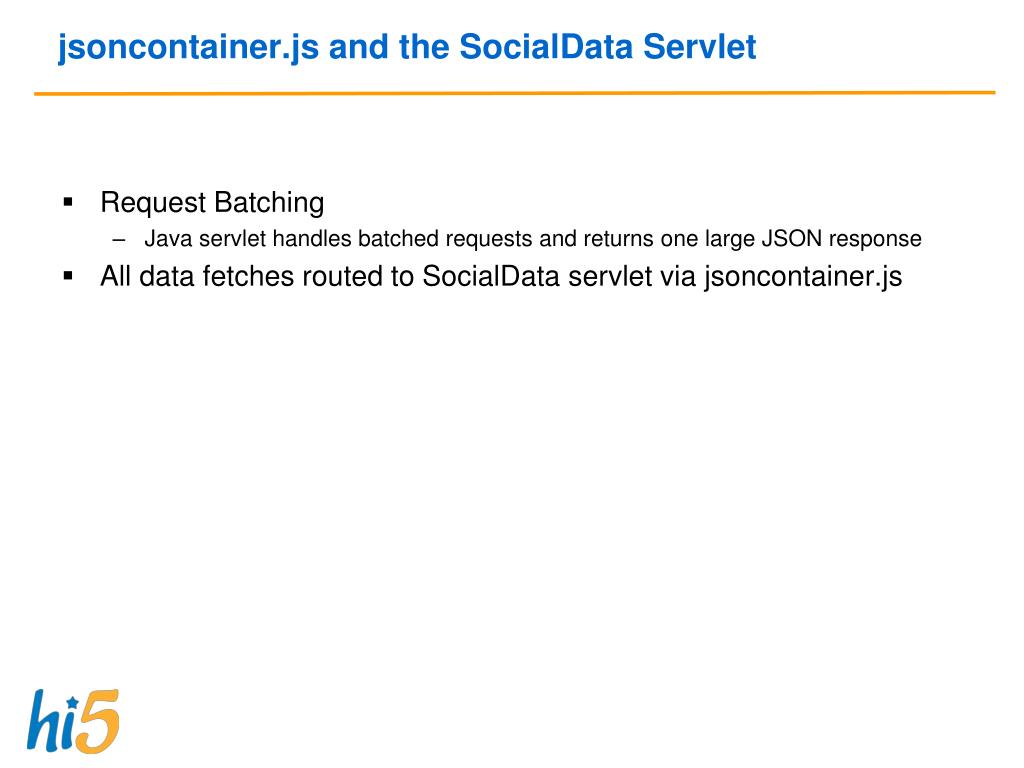Select the square bullet beside Request Batching
Screen dimensions: 1024x768
click(x=68, y=202)
